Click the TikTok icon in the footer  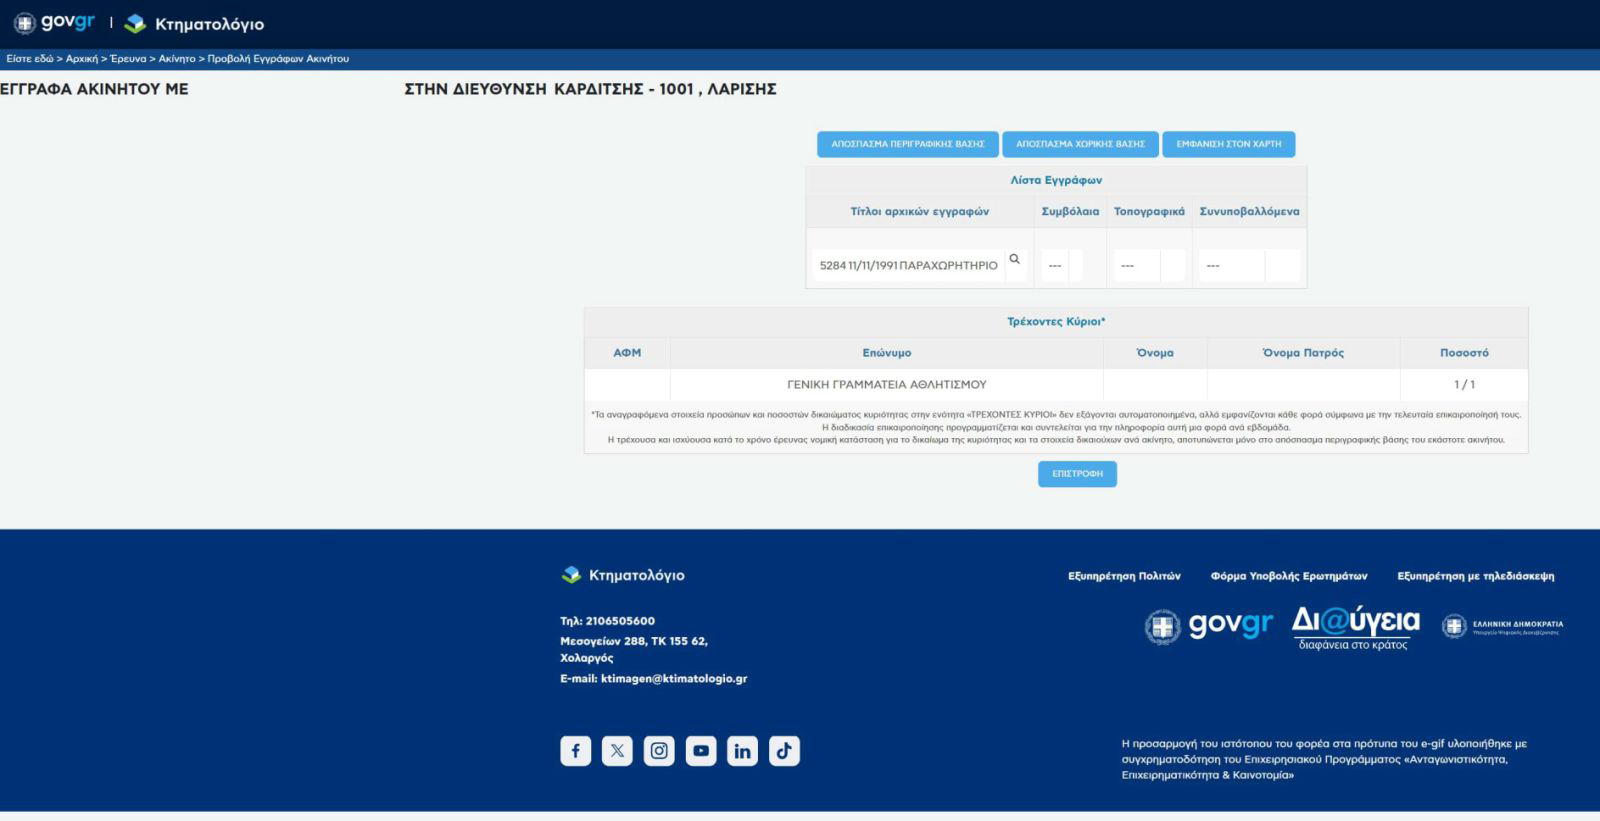(x=784, y=751)
